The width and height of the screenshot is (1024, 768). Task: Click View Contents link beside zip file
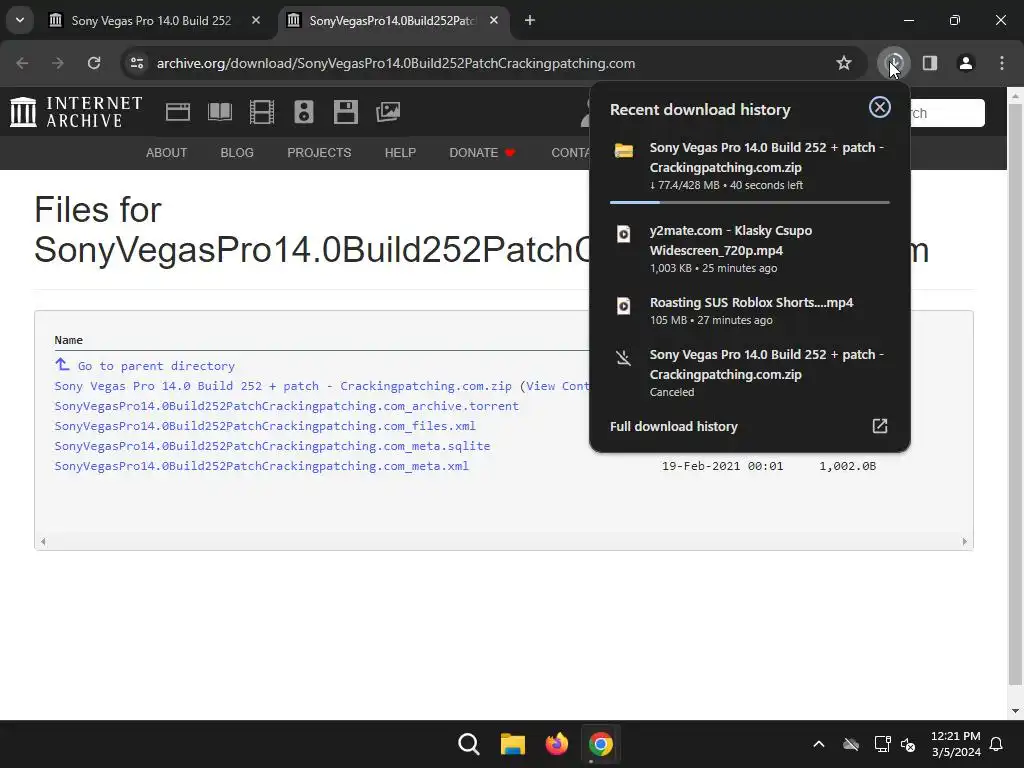[x=558, y=386]
